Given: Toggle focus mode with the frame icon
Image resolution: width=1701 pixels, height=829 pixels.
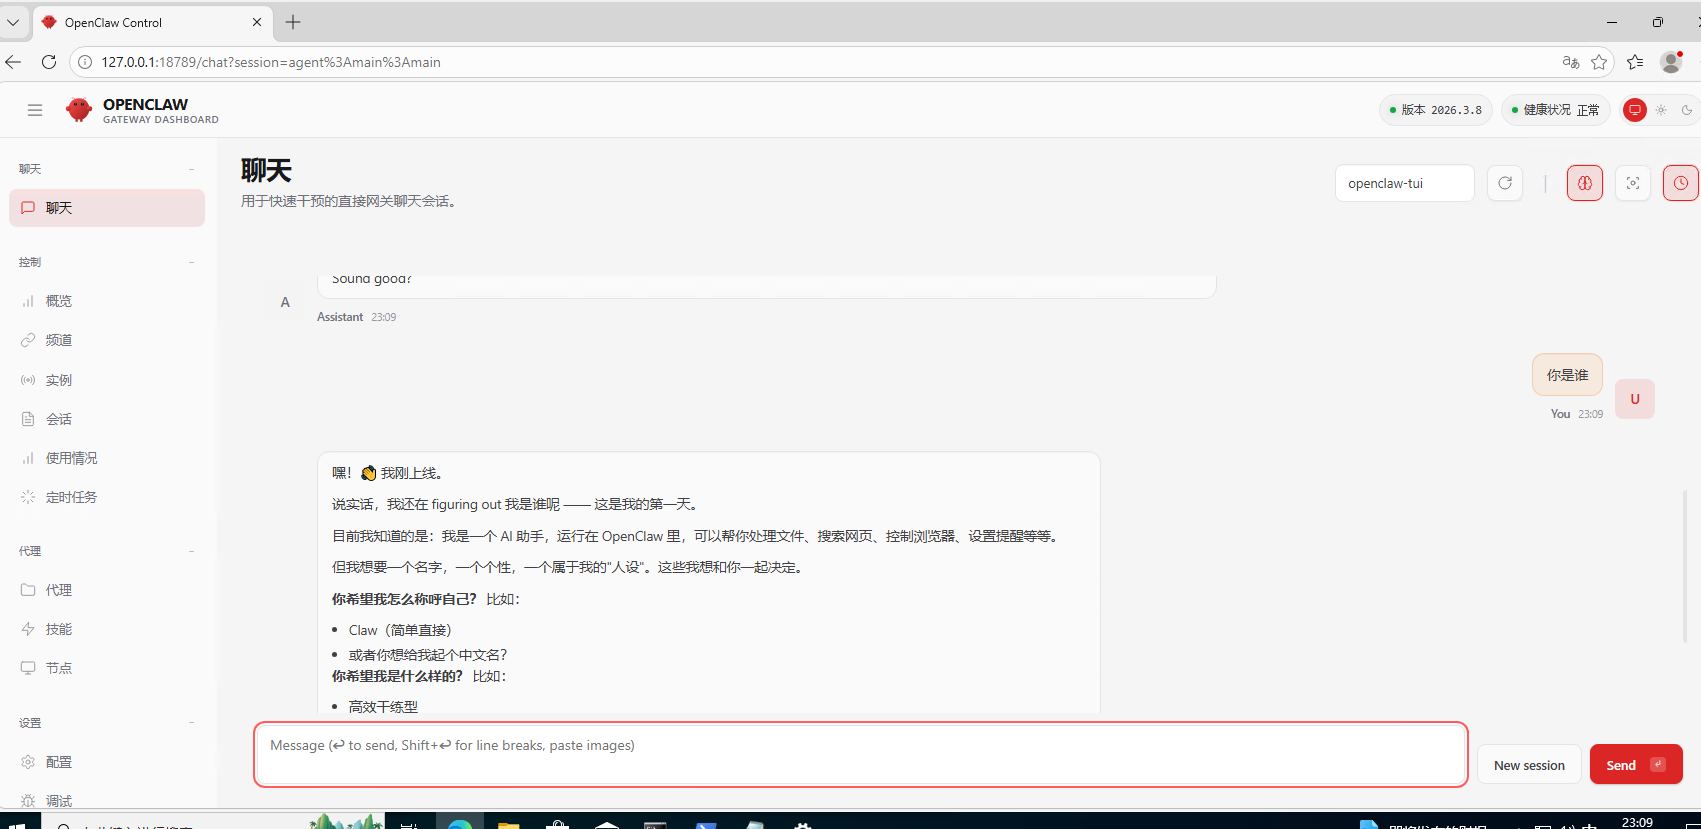Looking at the screenshot, I should 1632,183.
